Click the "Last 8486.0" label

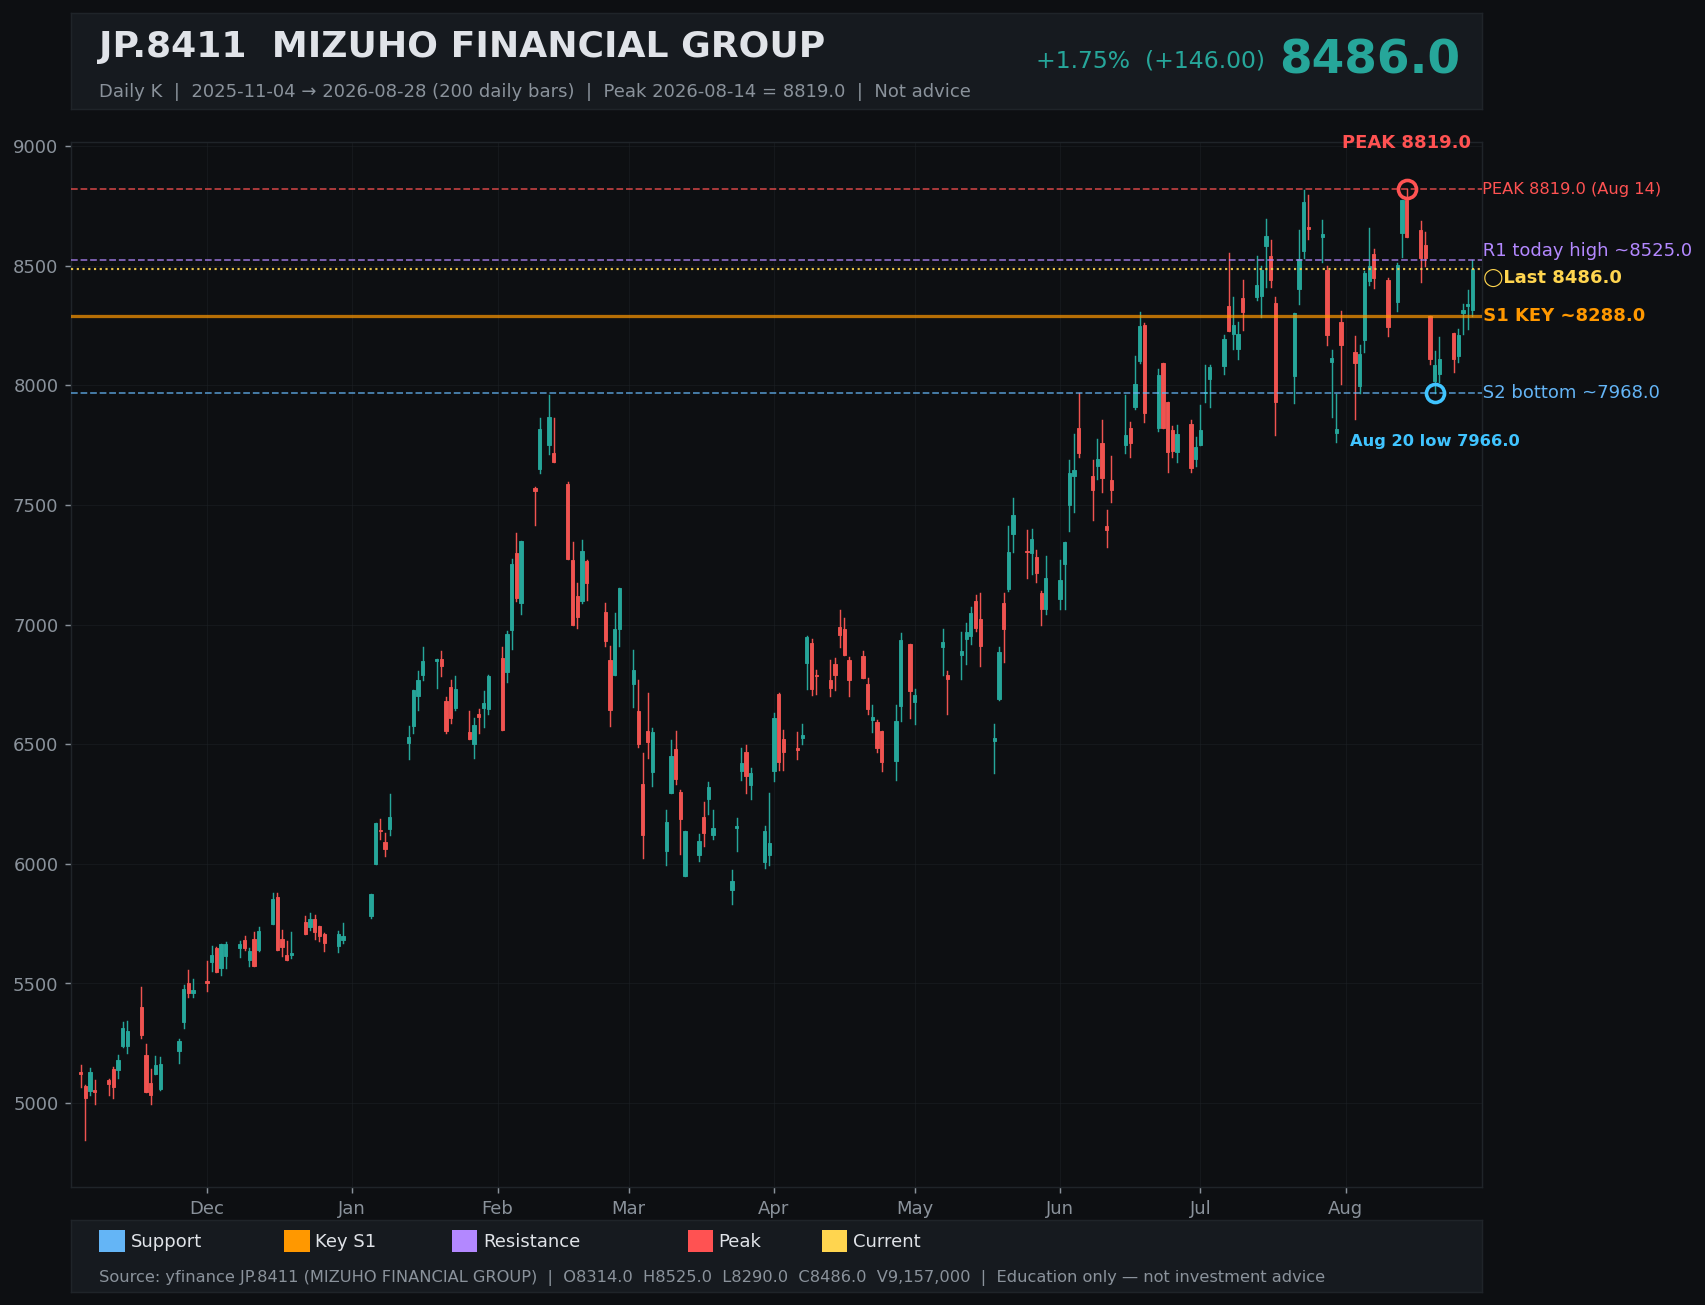point(1562,278)
